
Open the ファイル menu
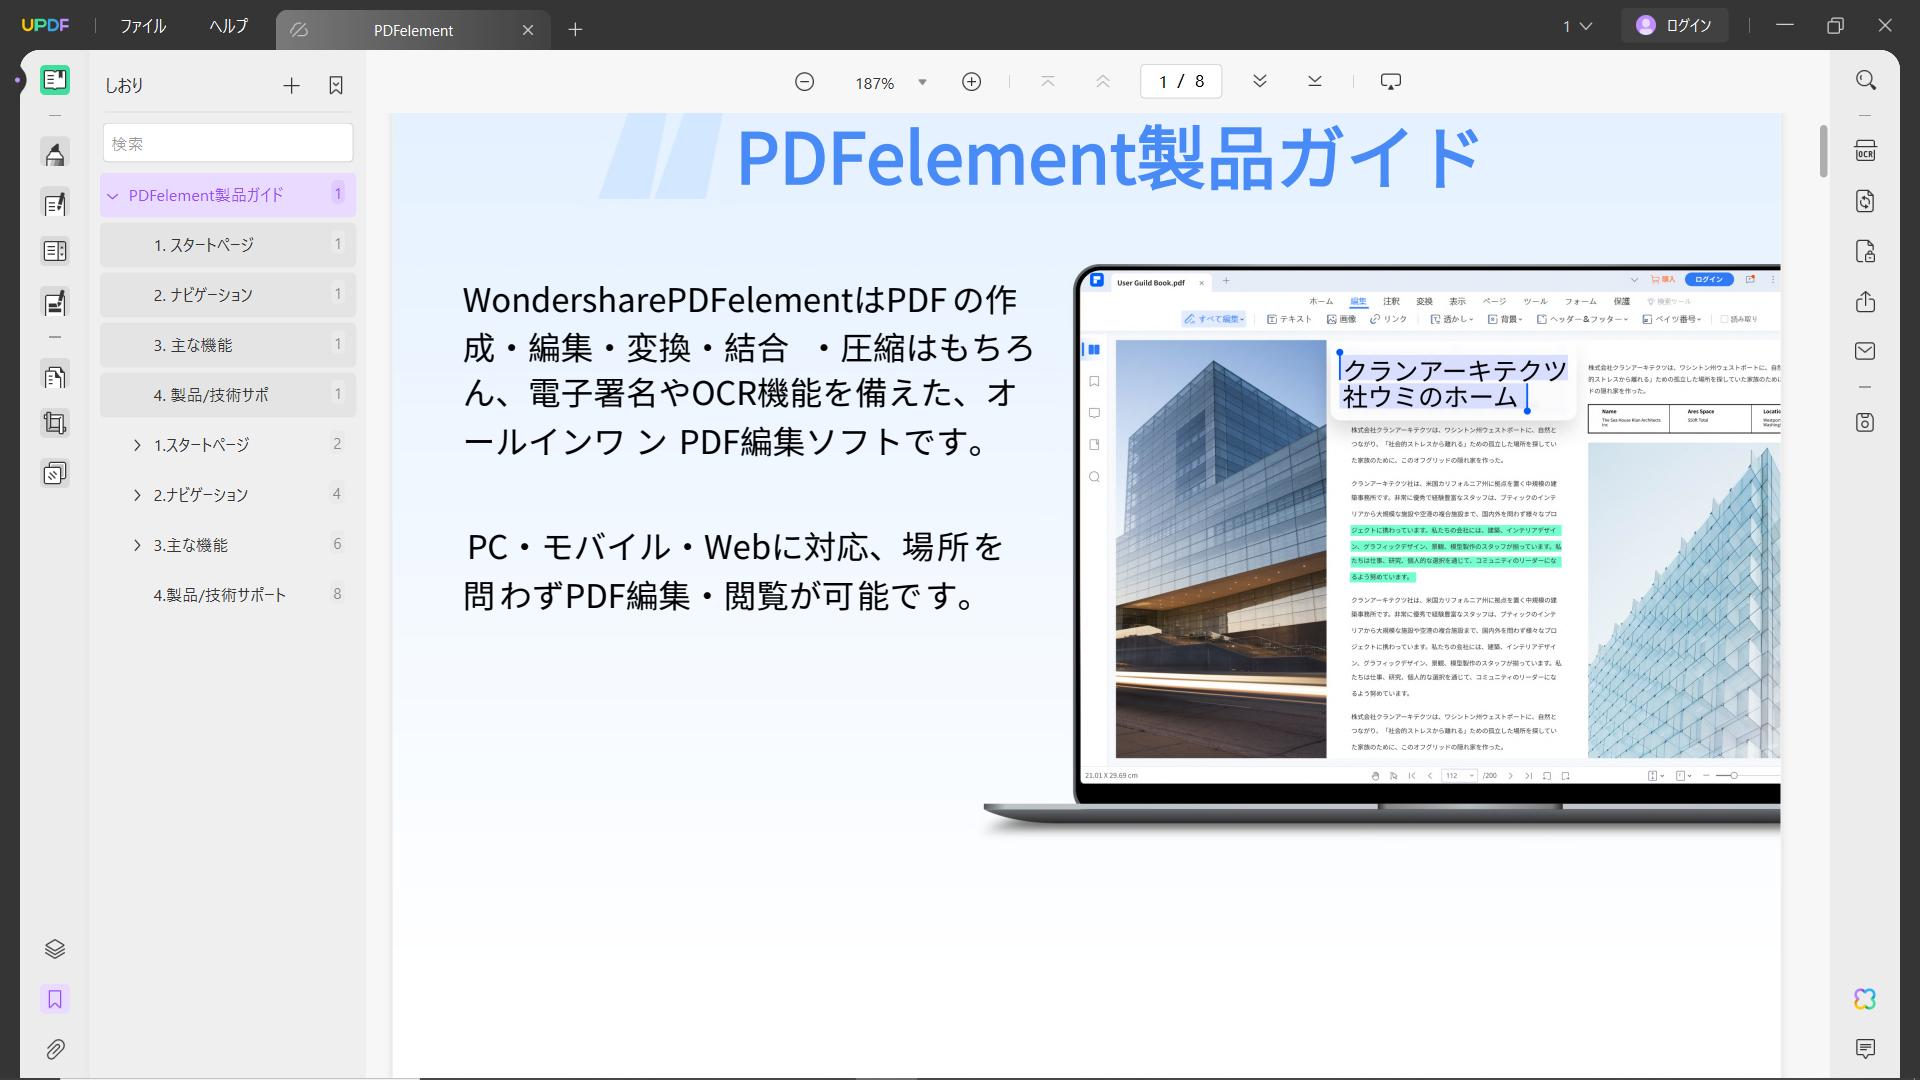(x=143, y=26)
